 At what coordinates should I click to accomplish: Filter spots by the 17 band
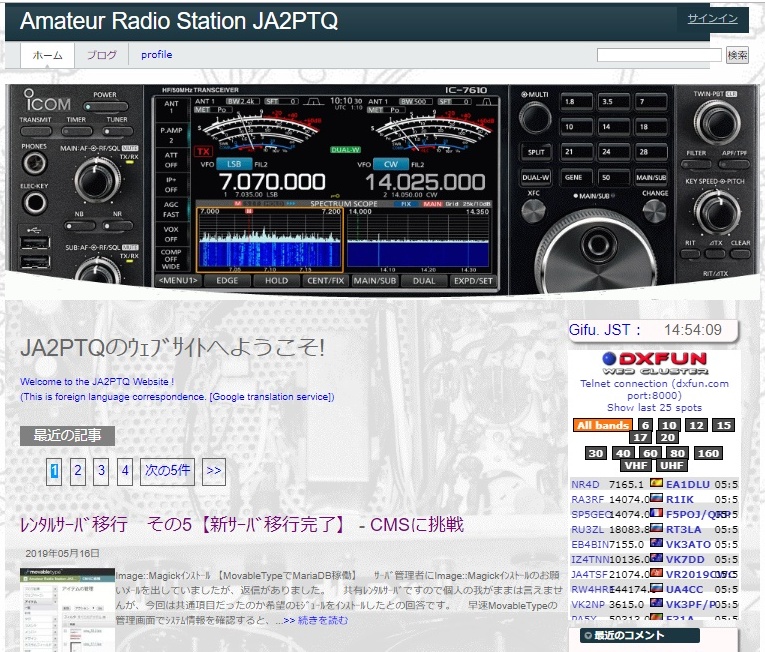pos(640,437)
